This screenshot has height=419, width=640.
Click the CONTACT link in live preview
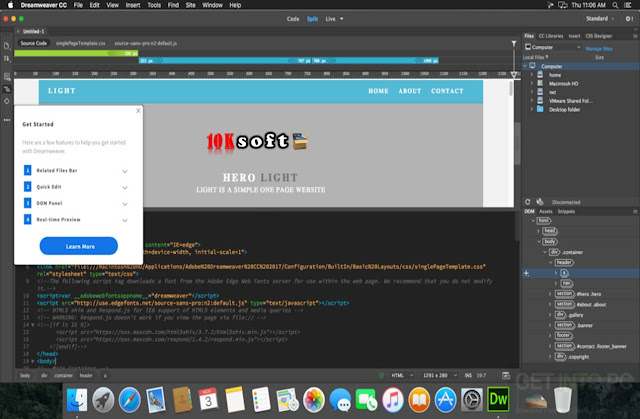(x=447, y=91)
